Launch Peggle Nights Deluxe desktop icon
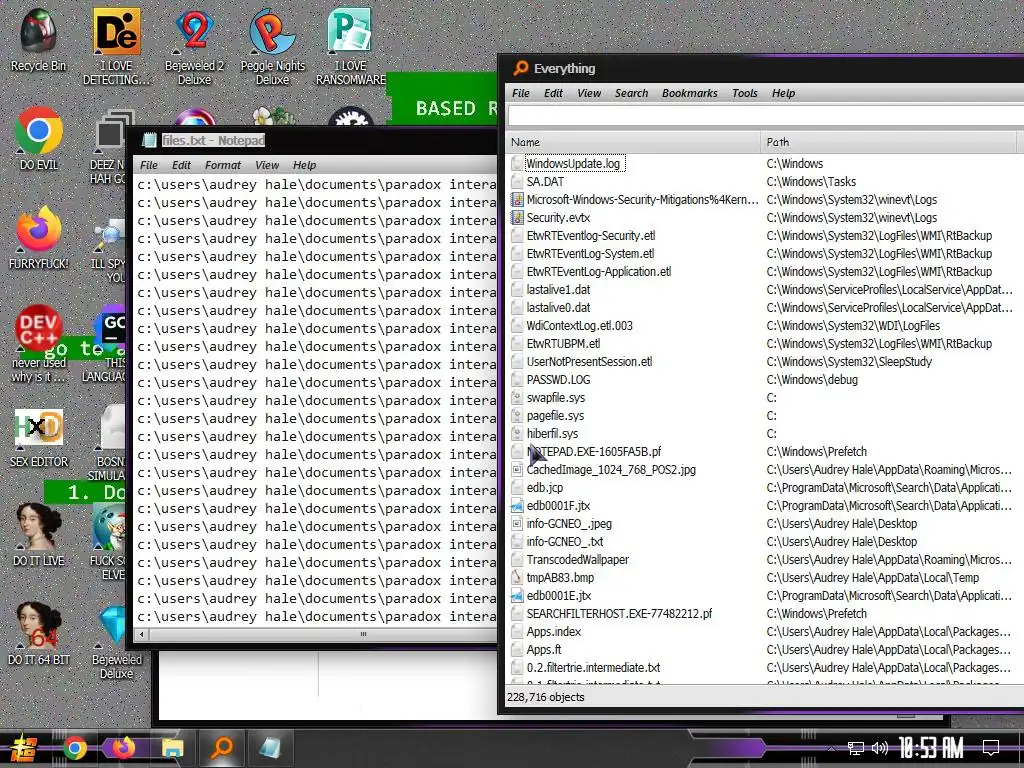The width and height of the screenshot is (1024, 768). (x=272, y=46)
